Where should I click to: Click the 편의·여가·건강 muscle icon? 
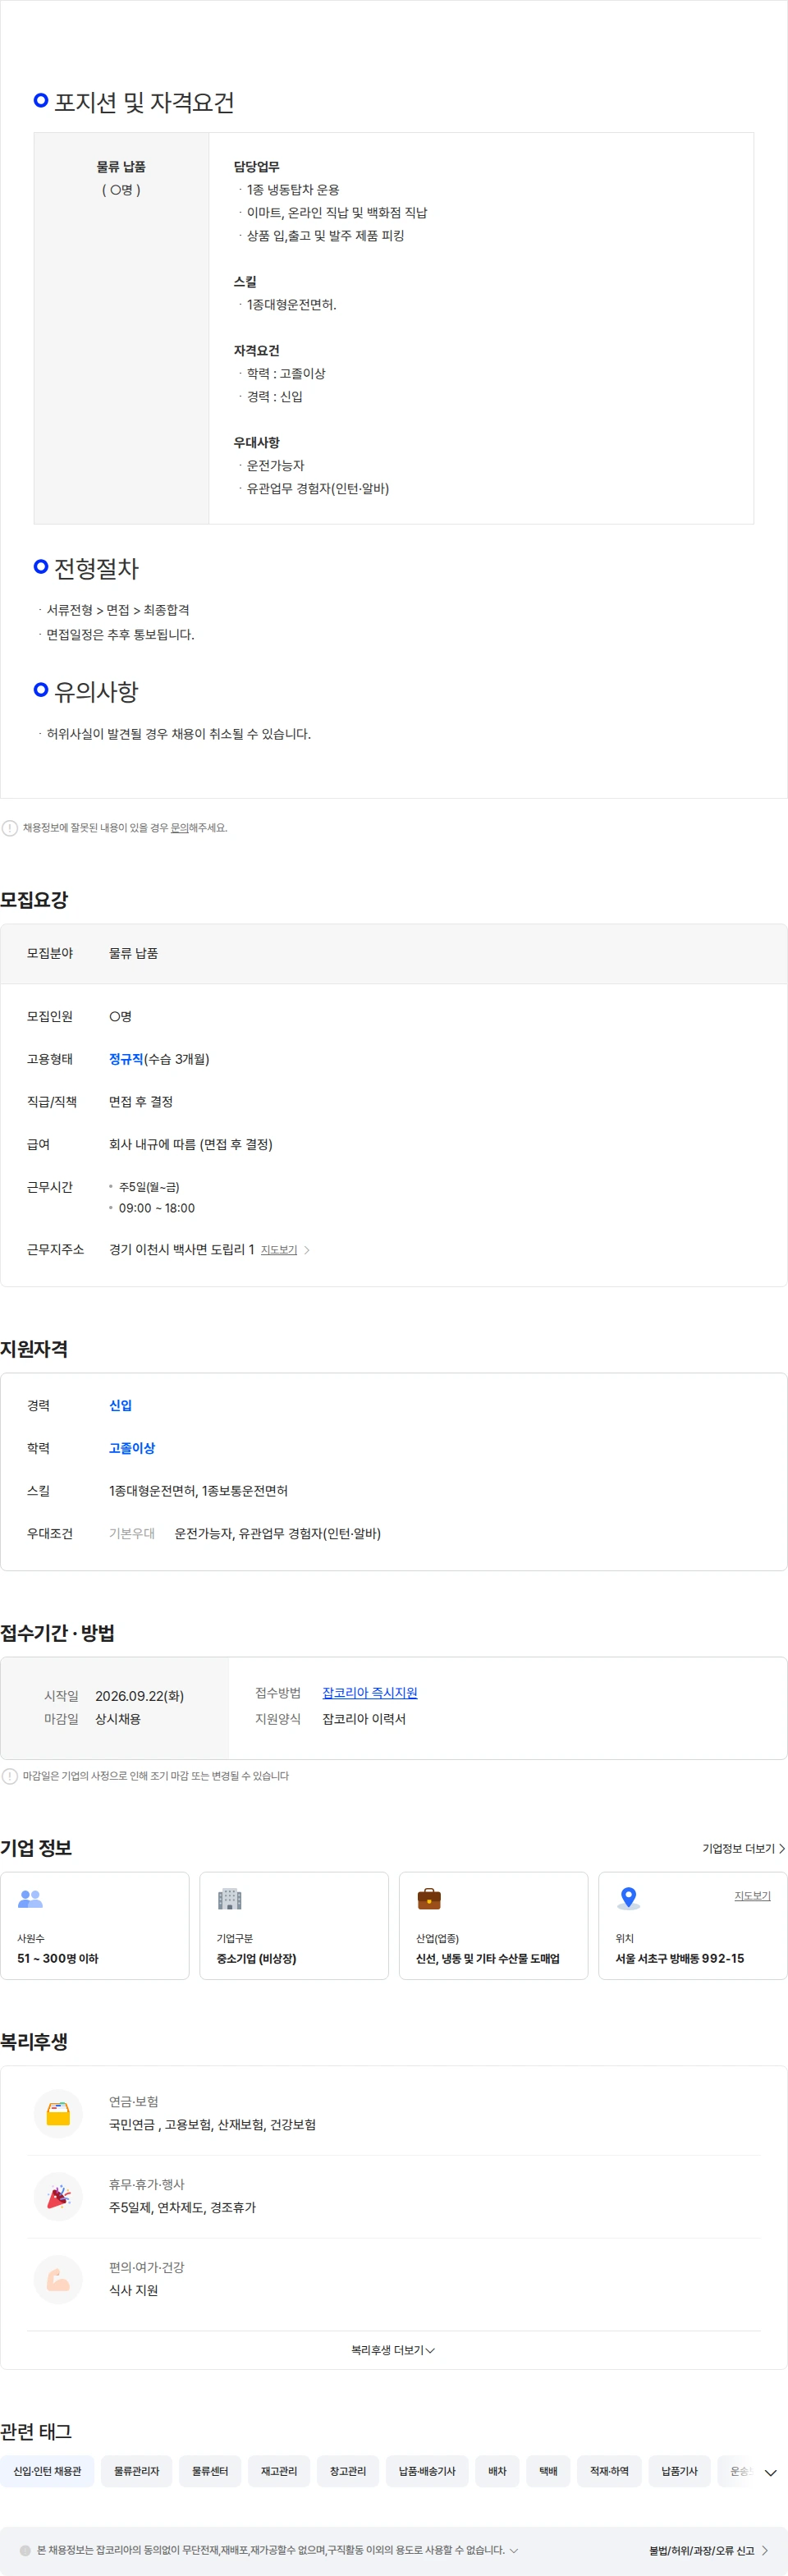(x=58, y=2279)
